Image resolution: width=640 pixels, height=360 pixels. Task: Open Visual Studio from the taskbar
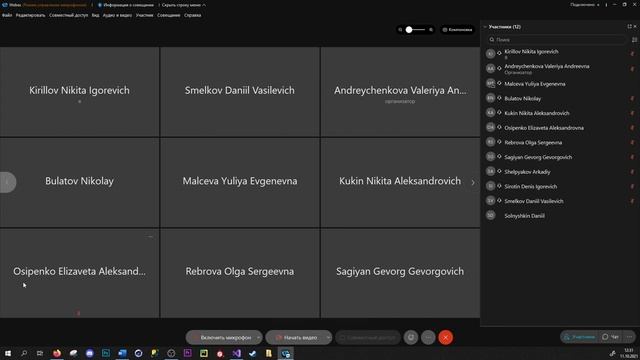click(x=236, y=353)
